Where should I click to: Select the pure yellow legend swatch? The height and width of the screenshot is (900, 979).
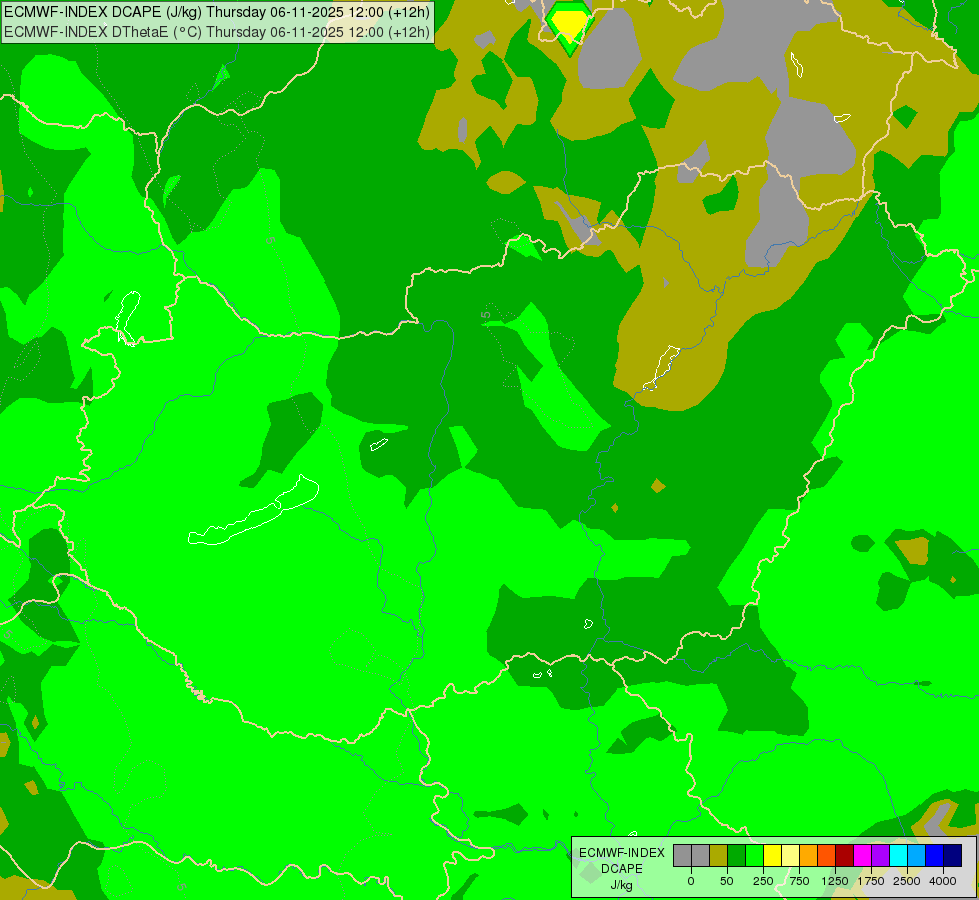(x=772, y=856)
